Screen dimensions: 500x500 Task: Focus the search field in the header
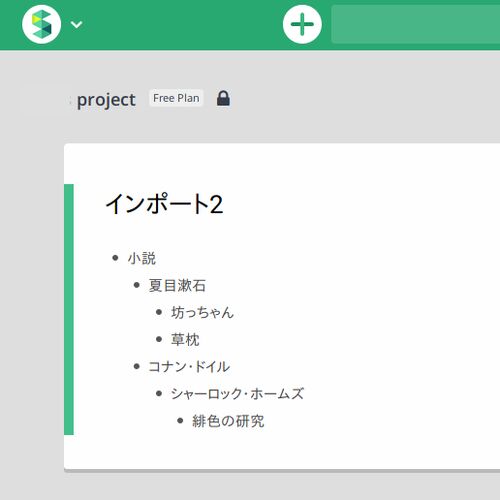(x=415, y=24)
